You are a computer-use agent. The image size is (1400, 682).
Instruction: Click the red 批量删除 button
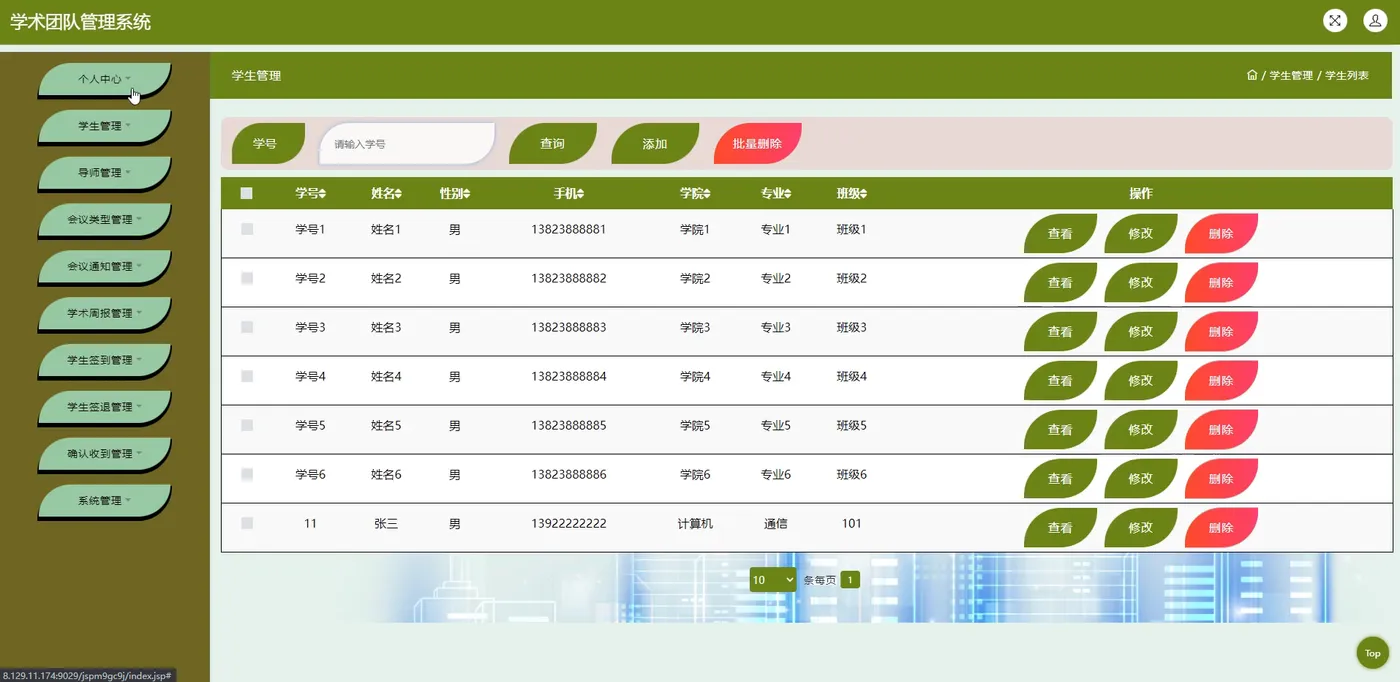758,143
